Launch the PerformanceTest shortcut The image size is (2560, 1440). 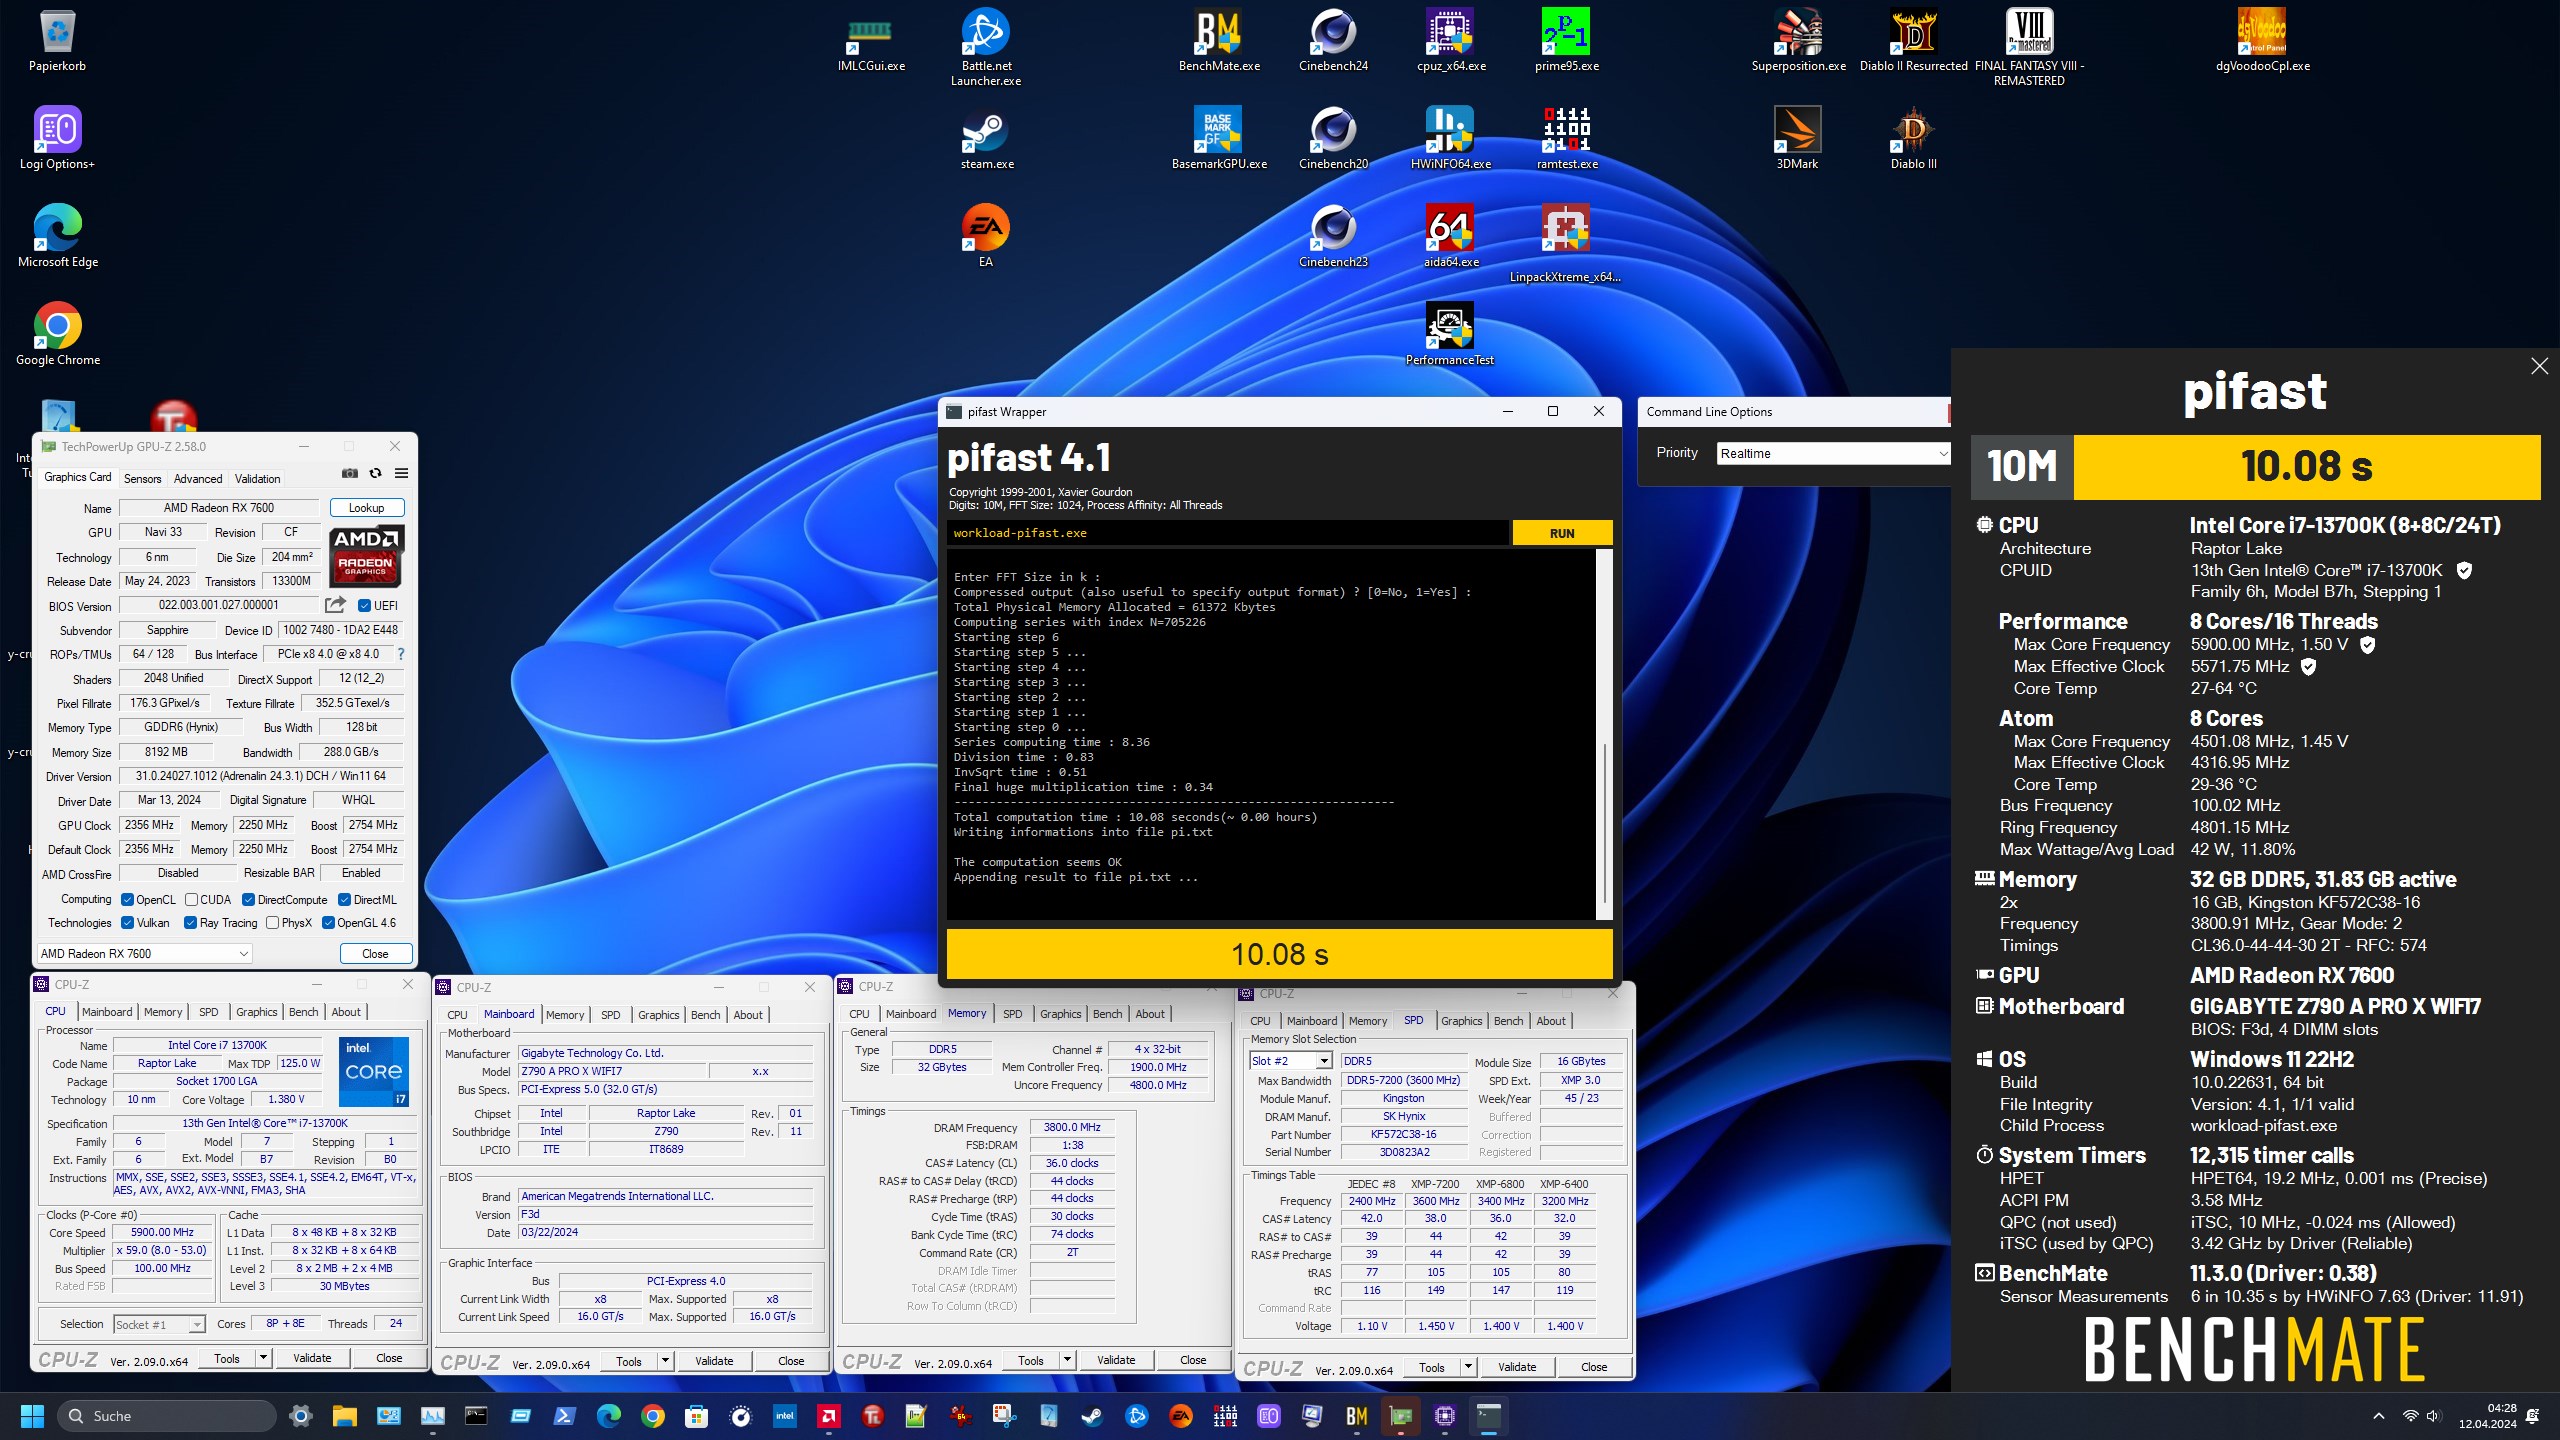(x=1450, y=334)
